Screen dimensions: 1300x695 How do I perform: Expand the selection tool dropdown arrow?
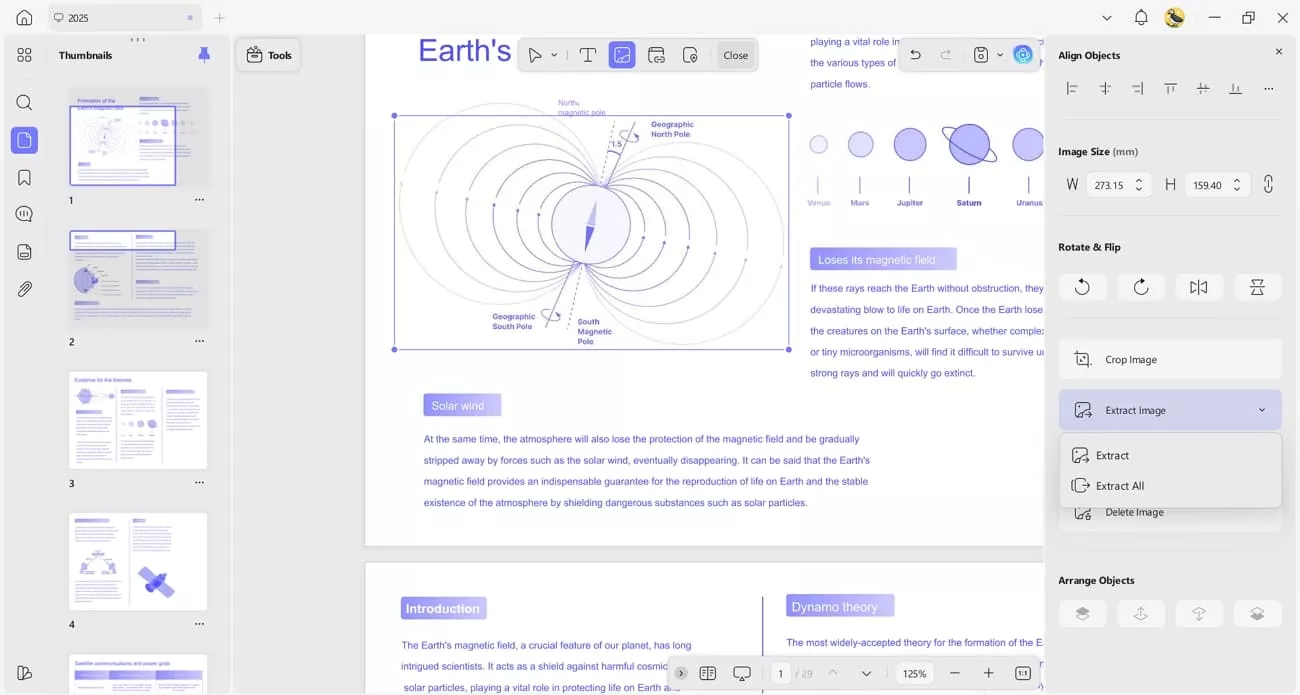pos(554,55)
